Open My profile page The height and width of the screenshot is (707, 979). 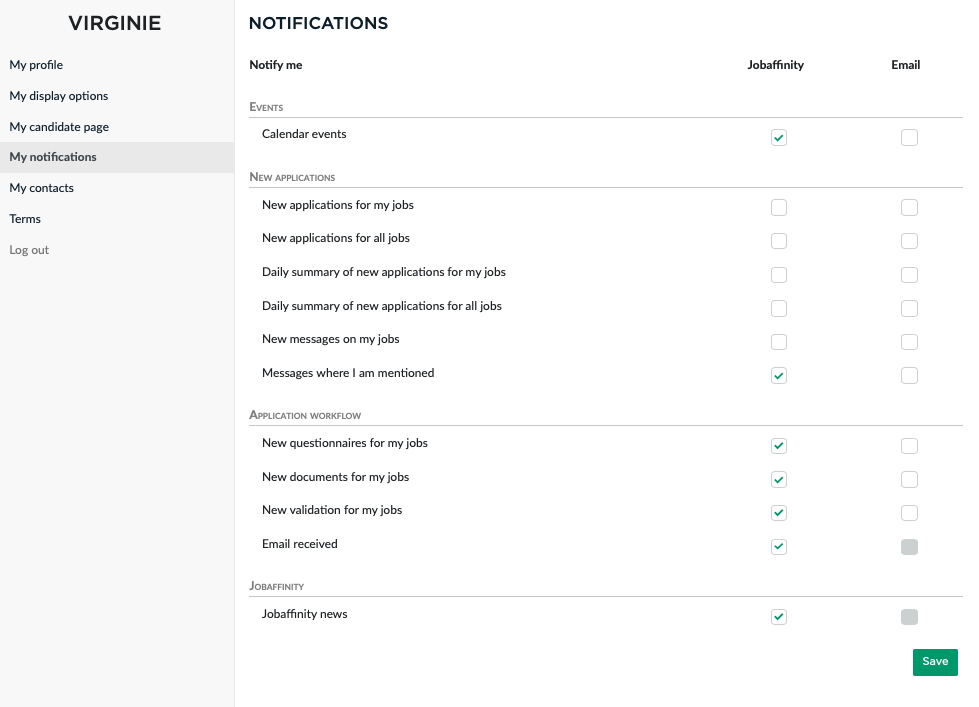coord(36,65)
